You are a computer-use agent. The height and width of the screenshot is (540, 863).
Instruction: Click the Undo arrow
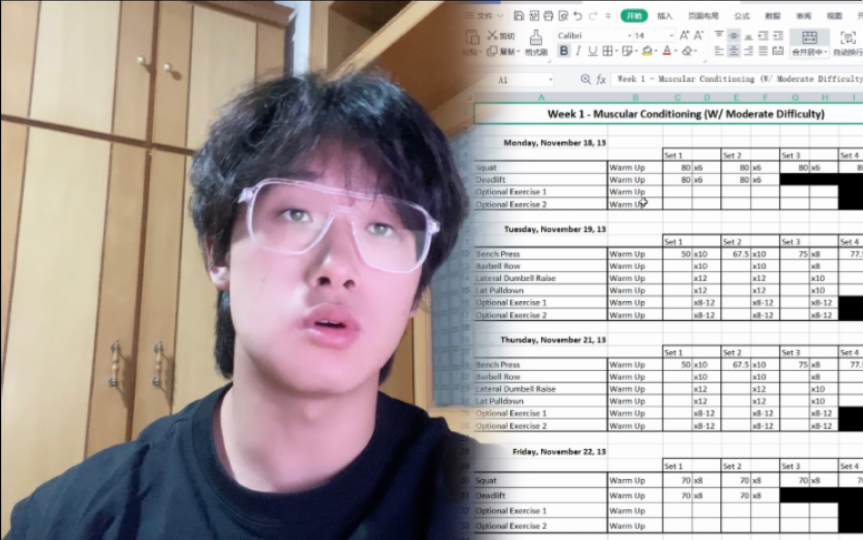point(577,16)
